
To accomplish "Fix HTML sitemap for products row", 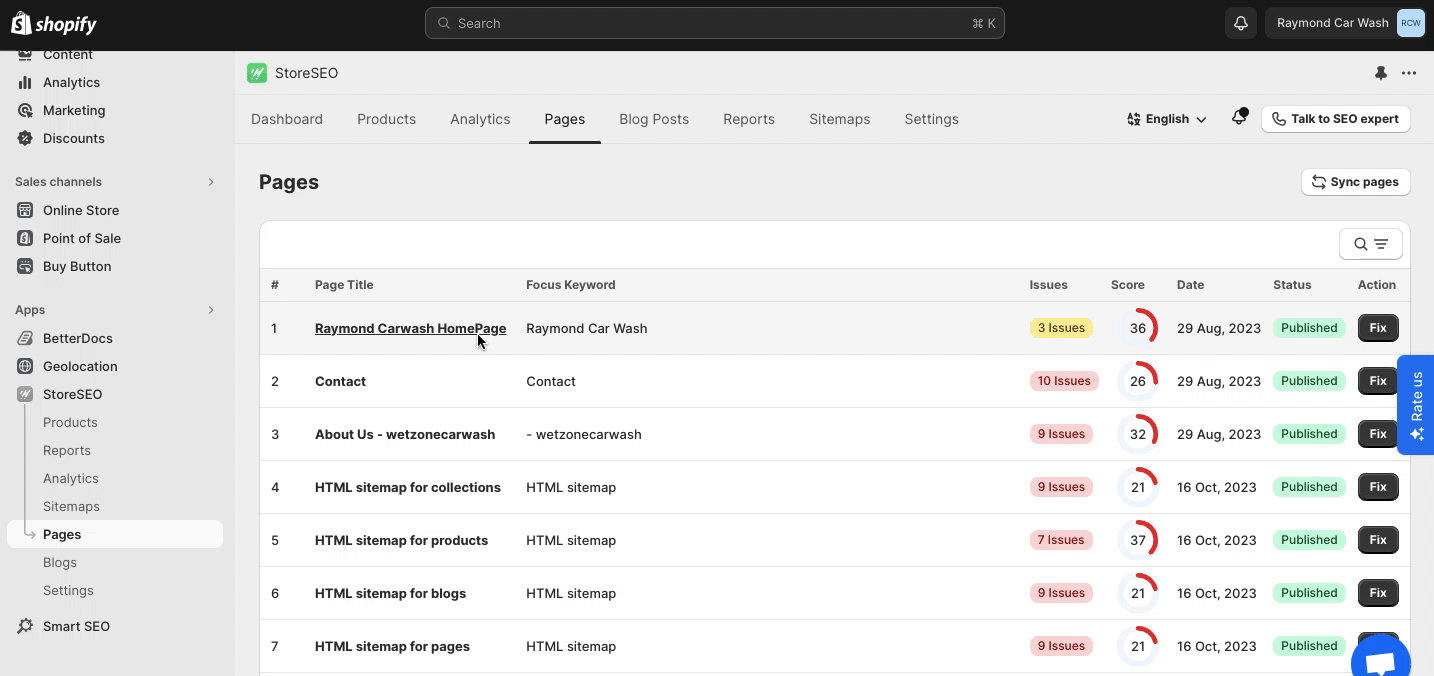I will (1378, 540).
